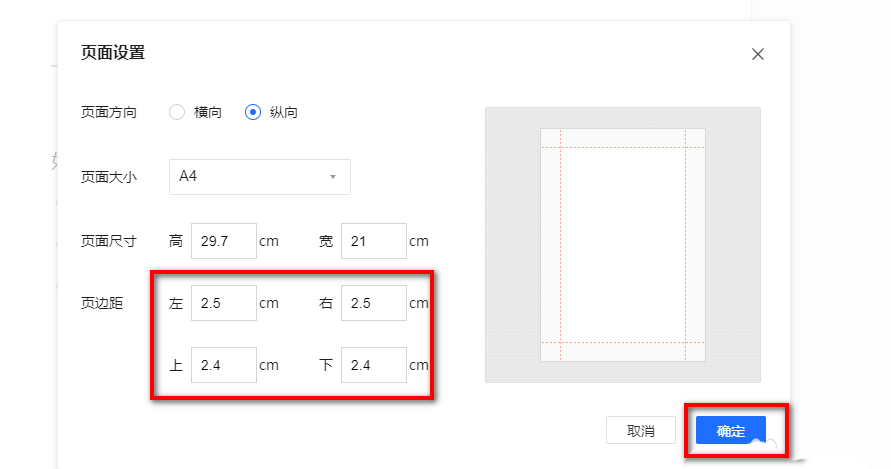
Task: Close the 页面设置 dialog with X
Action: pyautogui.click(x=757, y=54)
